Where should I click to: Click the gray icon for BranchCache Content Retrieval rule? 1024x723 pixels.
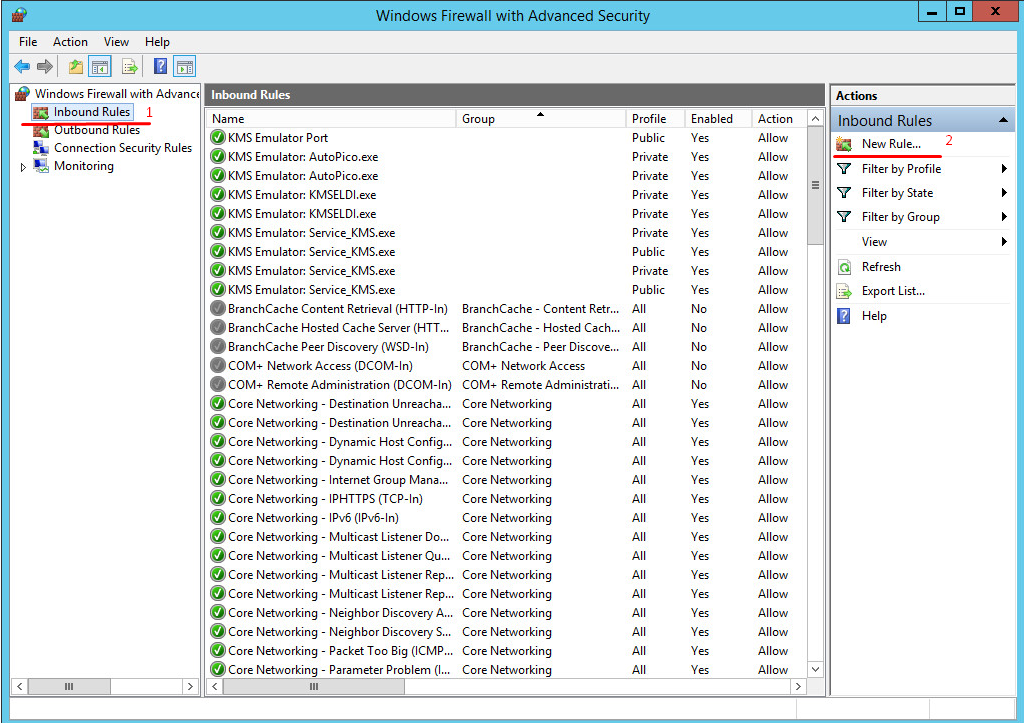tap(218, 309)
